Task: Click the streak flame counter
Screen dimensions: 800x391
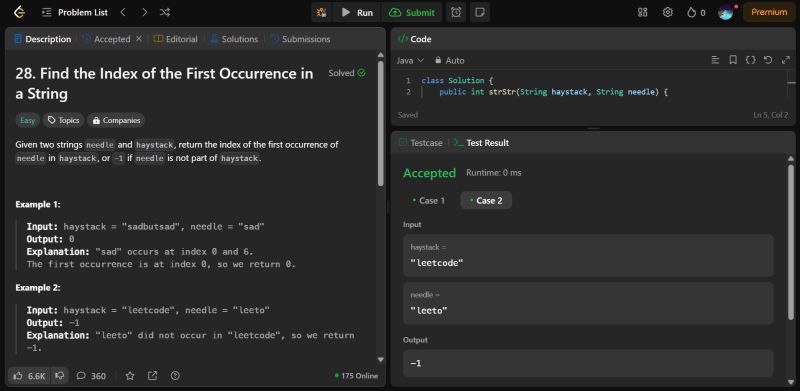Action: (x=696, y=12)
